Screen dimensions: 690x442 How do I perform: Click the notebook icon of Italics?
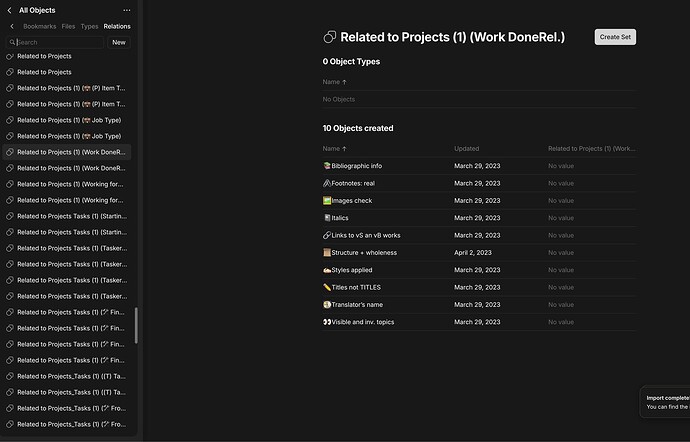pyautogui.click(x=327, y=218)
